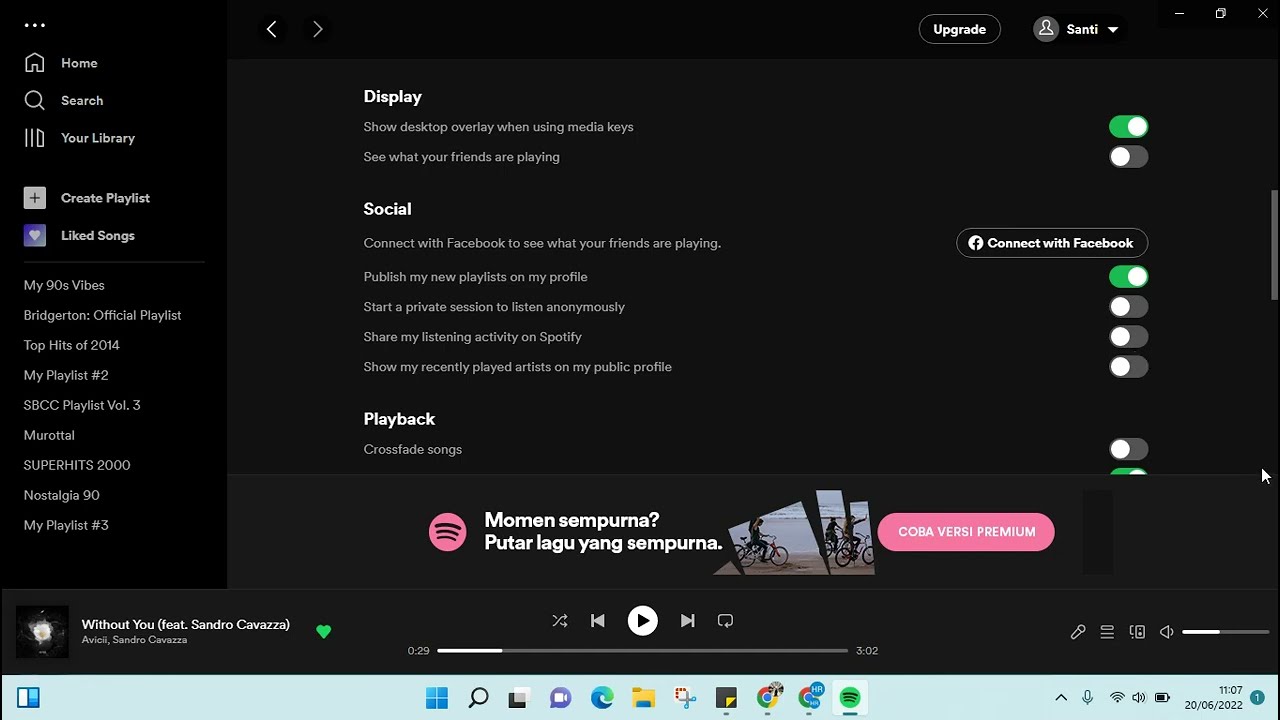Open Microsoft Edge from taskbar
Viewport: 1280px width, 720px height.
602,698
